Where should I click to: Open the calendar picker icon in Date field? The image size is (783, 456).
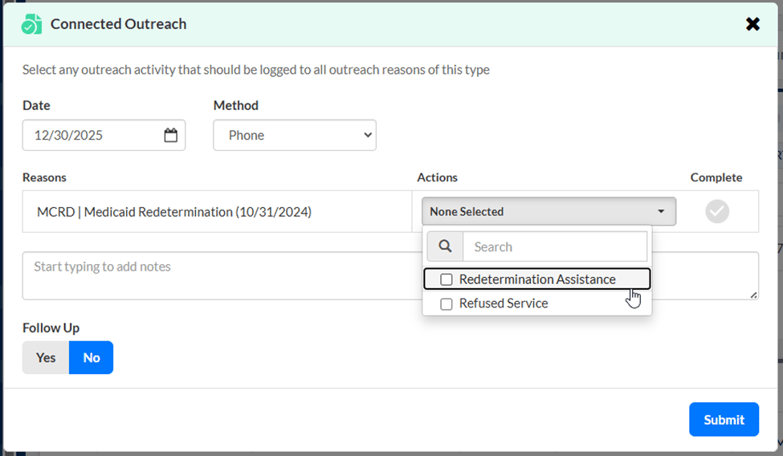[170, 135]
